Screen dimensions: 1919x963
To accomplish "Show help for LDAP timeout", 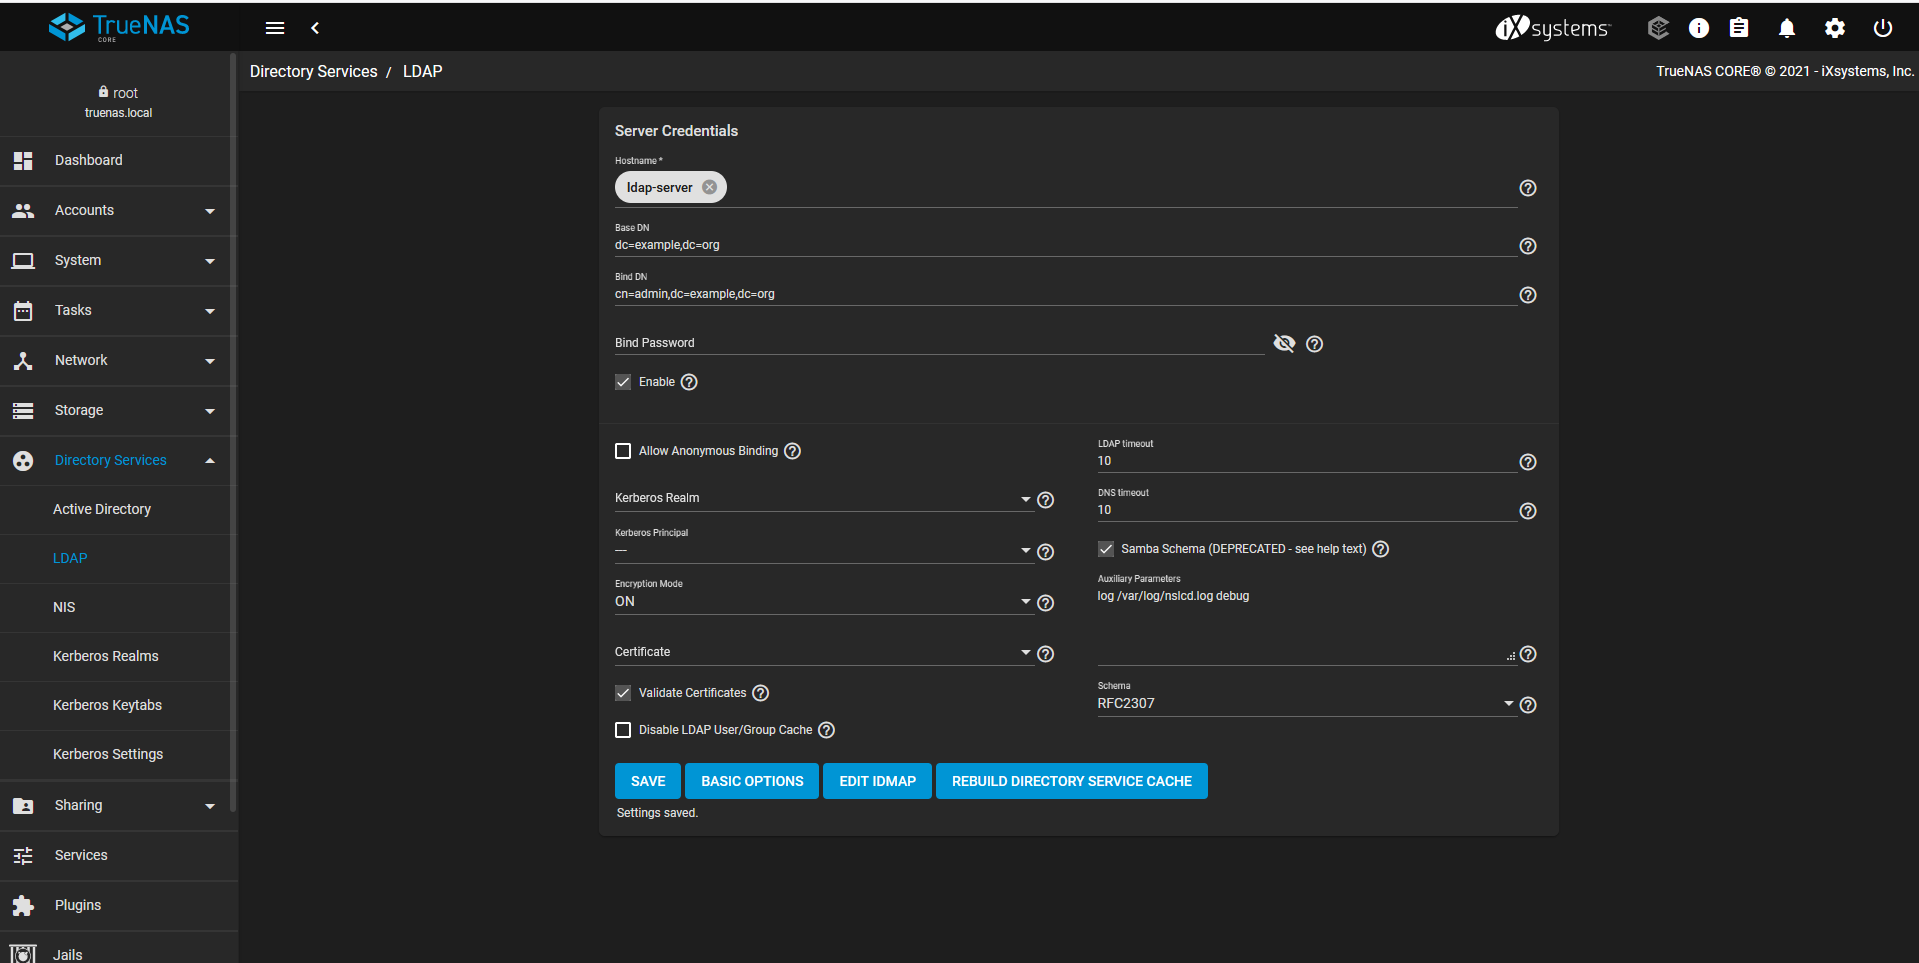I will tap(1528, 462).
